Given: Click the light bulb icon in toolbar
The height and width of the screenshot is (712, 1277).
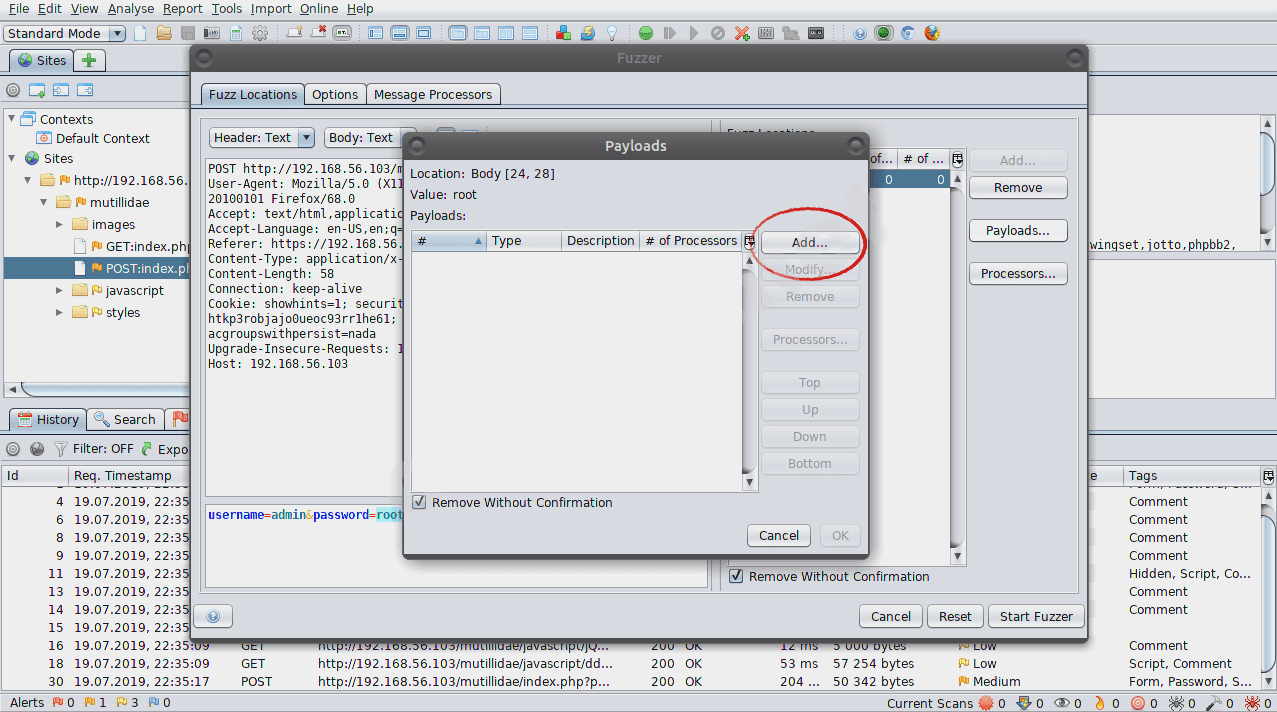Looking at the screenshot, I should (611, 33).
